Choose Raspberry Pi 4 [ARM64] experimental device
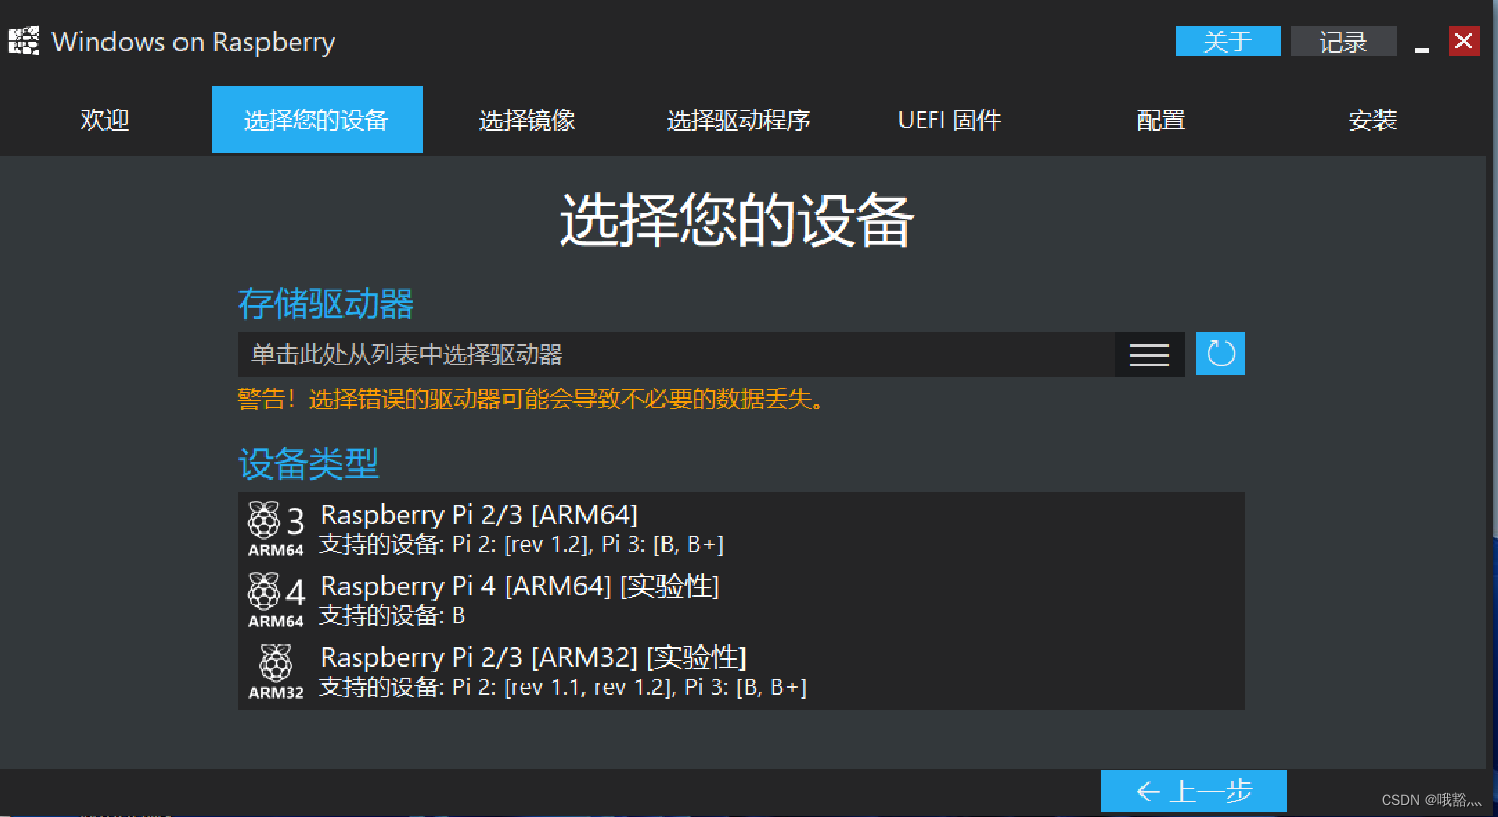 pos(741,600)
